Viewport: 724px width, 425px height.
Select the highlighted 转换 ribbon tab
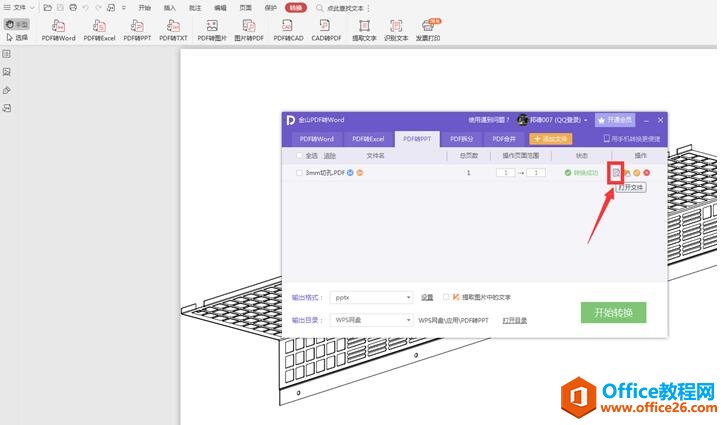coord(296,8)
